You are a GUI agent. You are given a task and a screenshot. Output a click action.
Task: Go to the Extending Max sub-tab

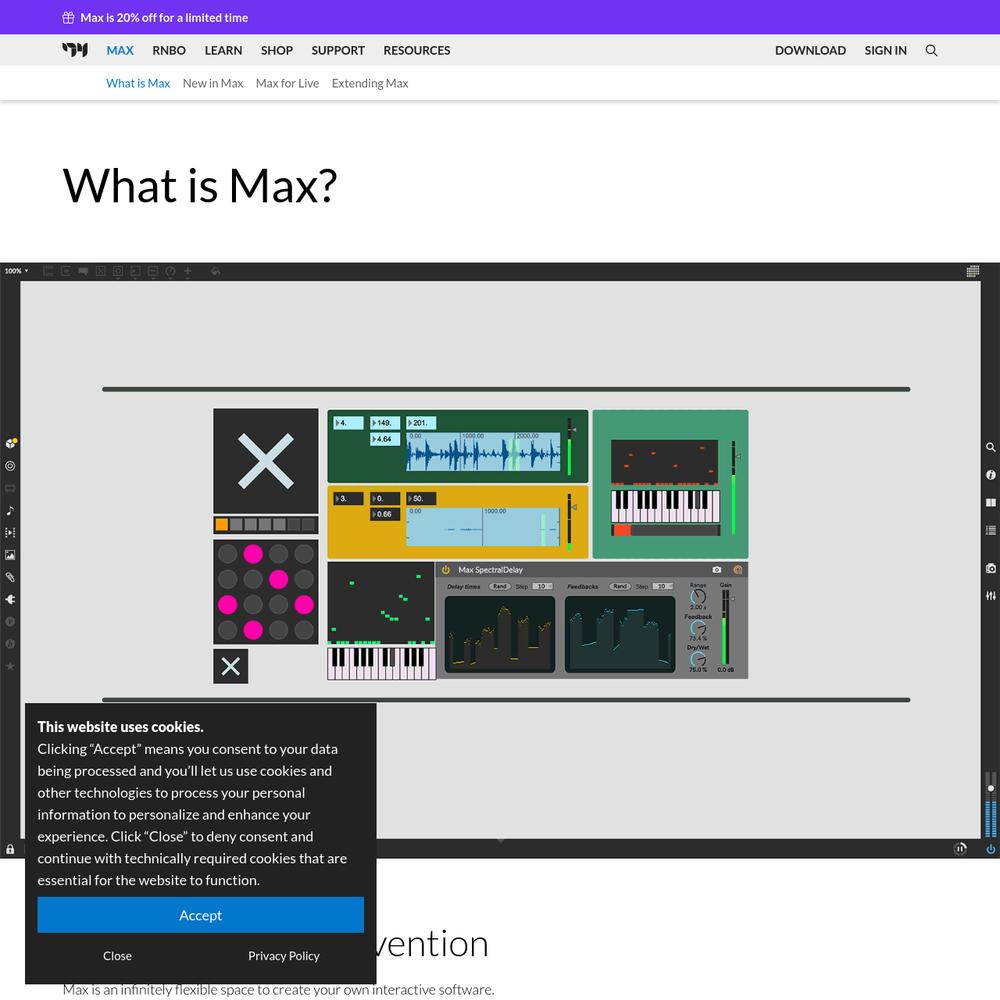(x=370, y=84)
